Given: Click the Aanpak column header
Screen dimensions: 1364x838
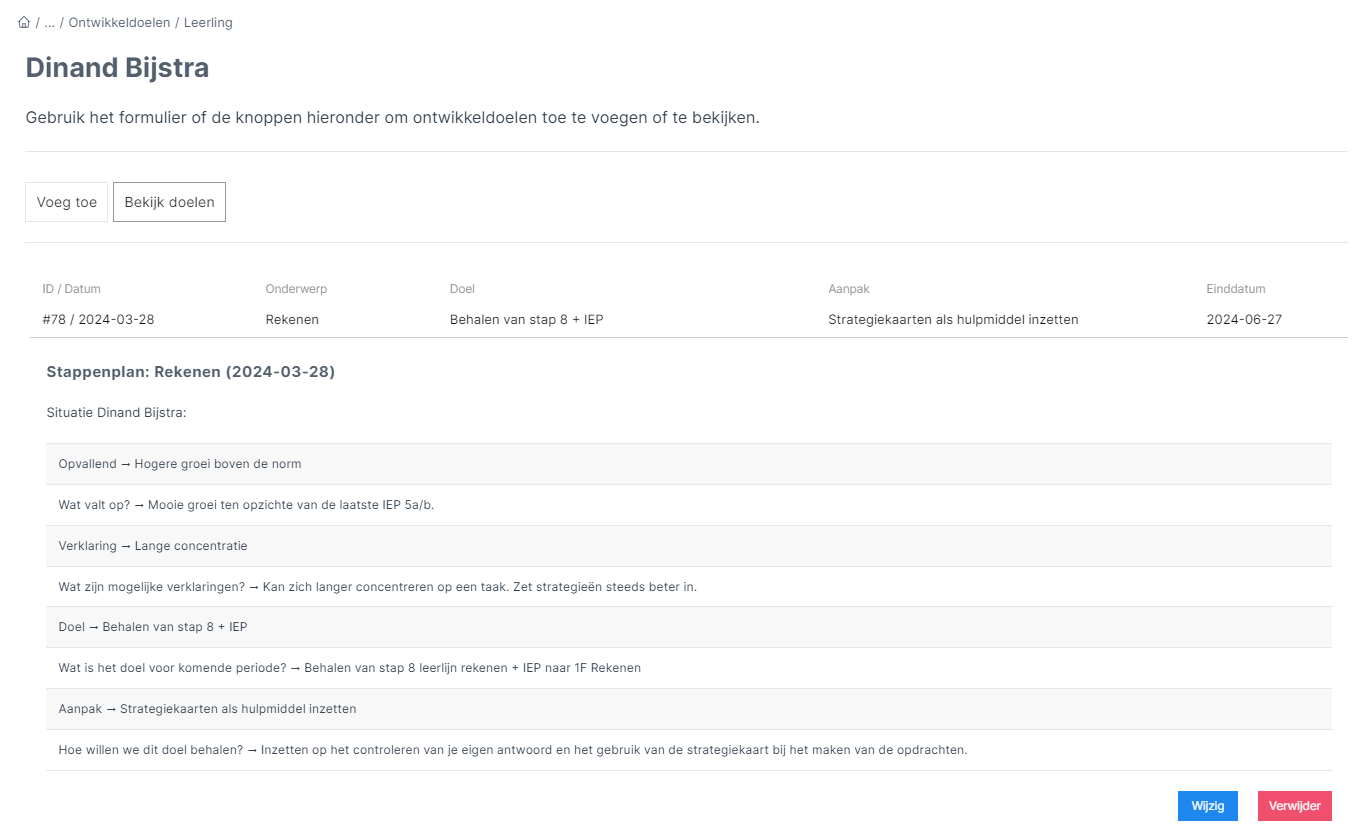Looking at the screenshot, I should (x=848, y=289).
